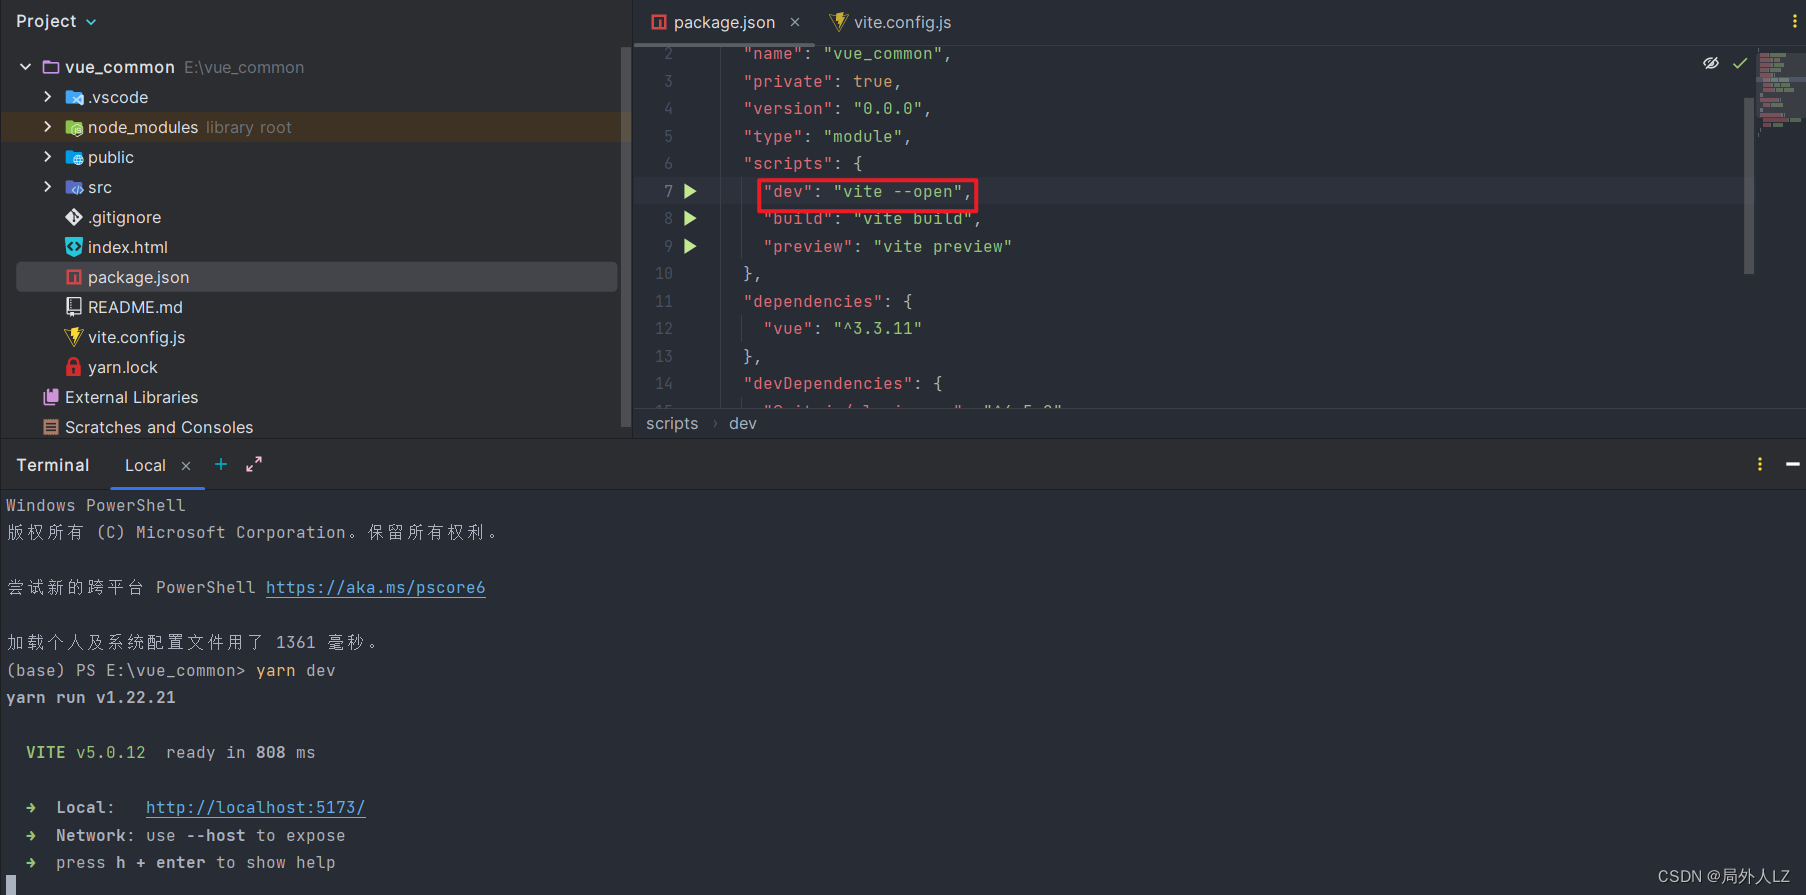
Task: Click the vue_common project folder icon
Action: (x=51, y=67)
